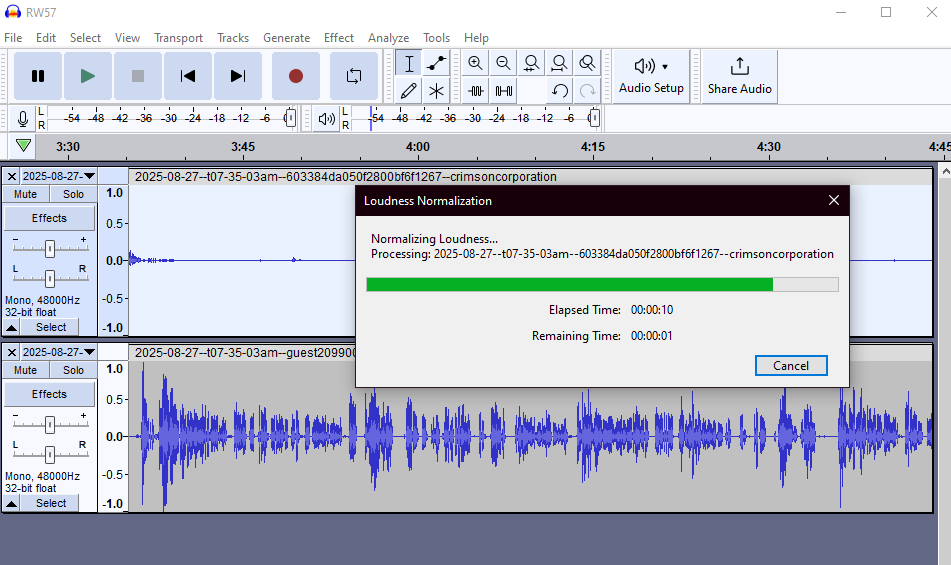
Task: Fit project to width zoom icon
Action: 559,63
